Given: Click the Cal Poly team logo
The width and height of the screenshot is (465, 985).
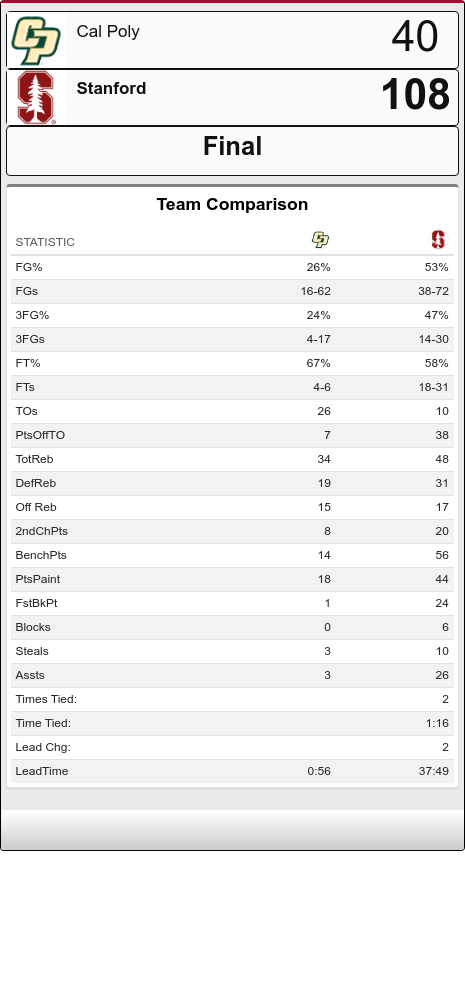Looking at the screenshot, I should tap(36, 40).
